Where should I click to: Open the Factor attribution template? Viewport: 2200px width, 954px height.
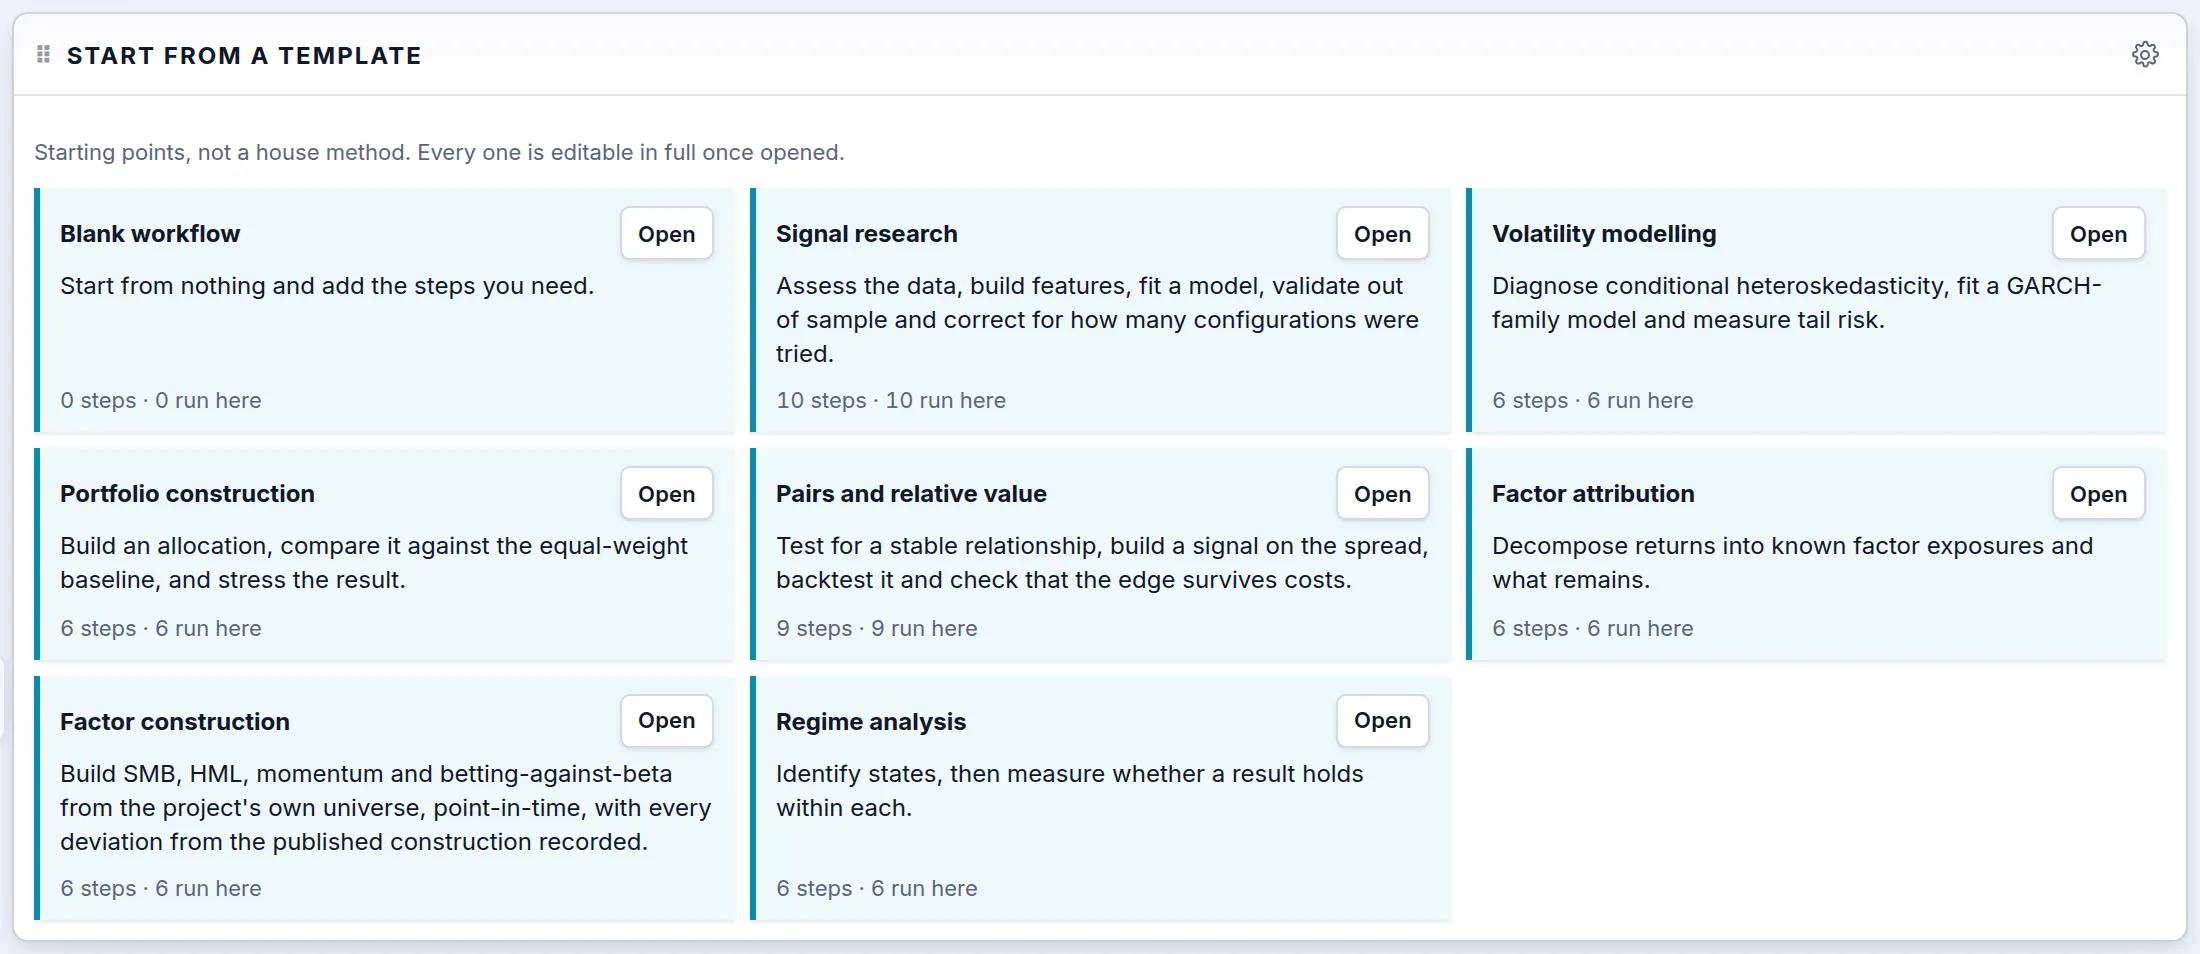[2099, 494]
